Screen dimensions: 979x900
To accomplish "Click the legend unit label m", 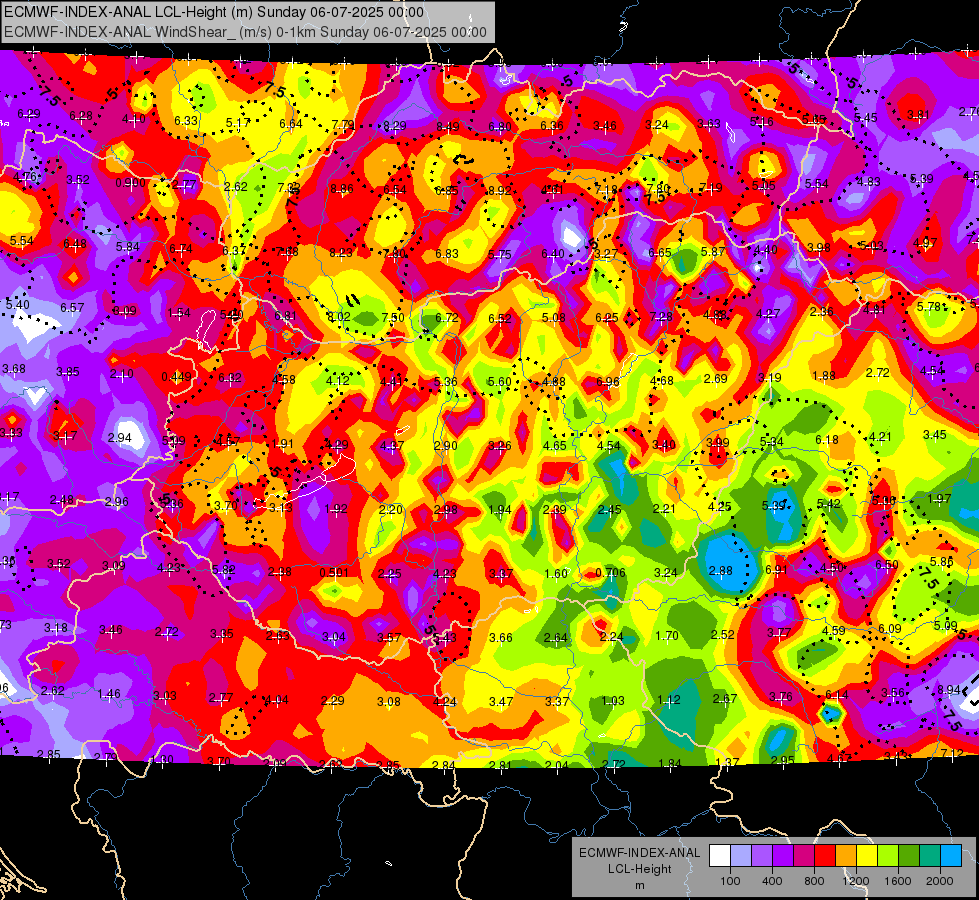I will point(639,885).
